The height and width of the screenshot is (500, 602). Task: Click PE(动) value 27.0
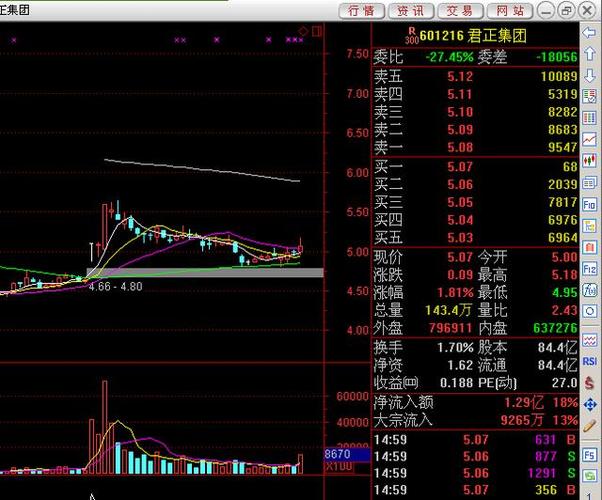(x=564, y=383)
